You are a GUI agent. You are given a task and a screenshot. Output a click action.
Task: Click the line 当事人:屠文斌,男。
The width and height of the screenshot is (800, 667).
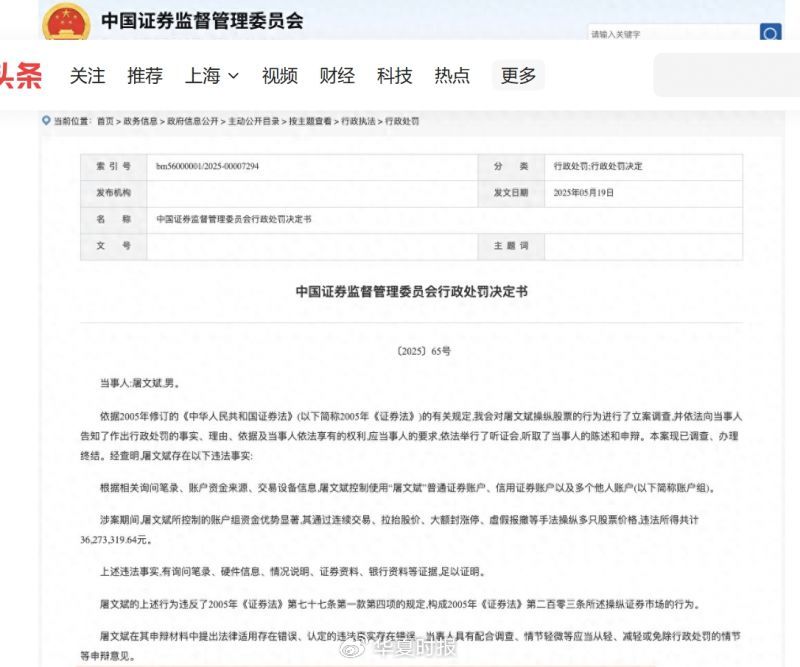(140, 383)
